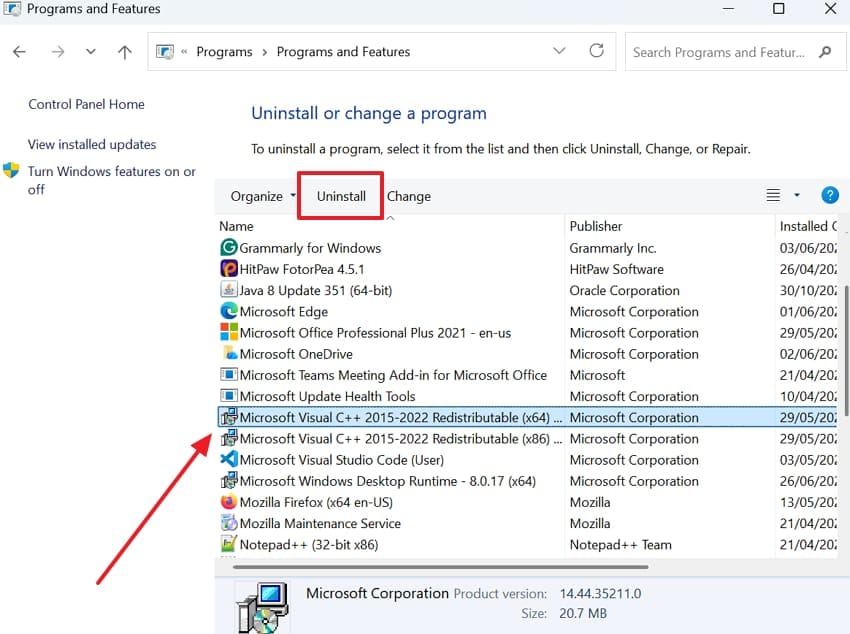This screenshot has width=850, height=634.
Task: Open more view options dropdown arrow
Action: (x=797, y=195)
